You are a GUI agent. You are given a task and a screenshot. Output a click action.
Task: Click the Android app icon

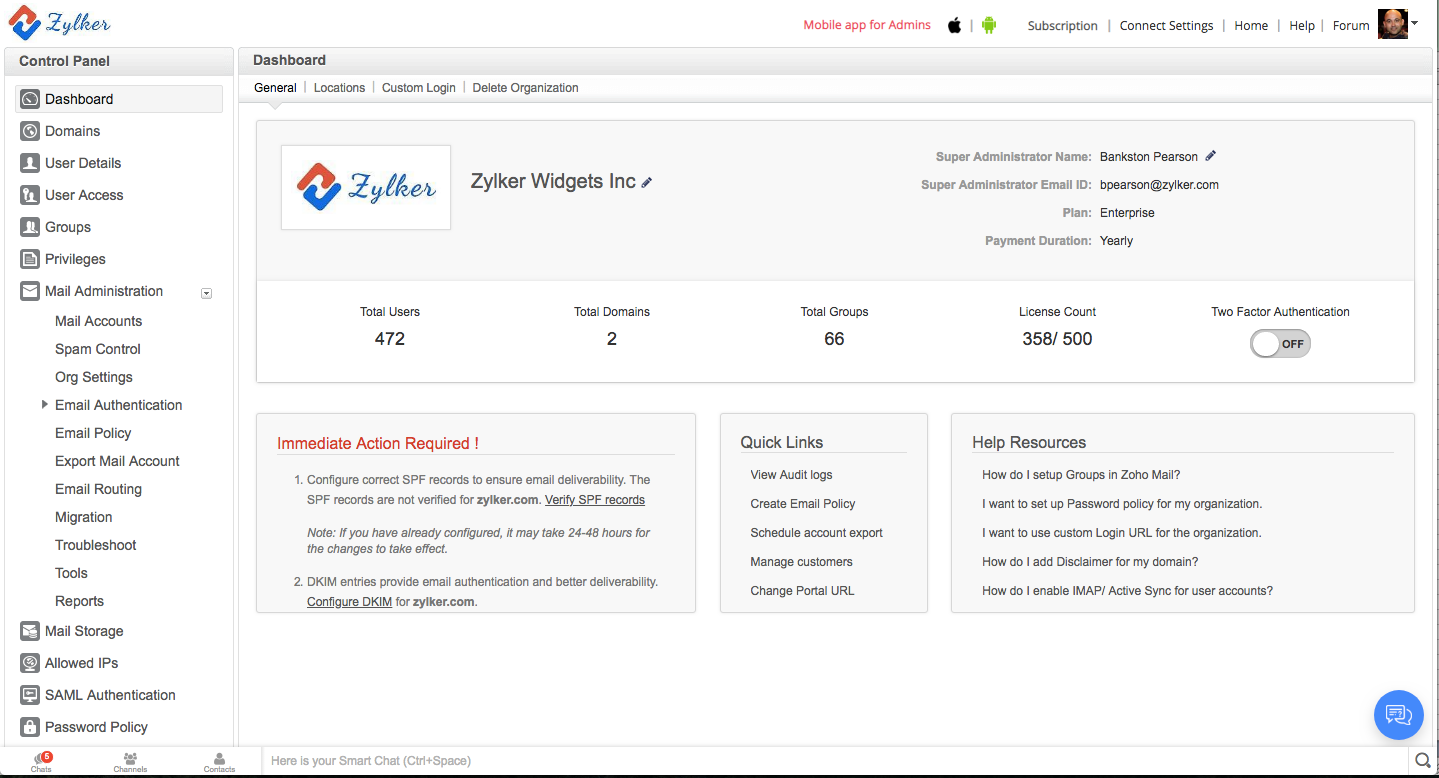(989, 26)
